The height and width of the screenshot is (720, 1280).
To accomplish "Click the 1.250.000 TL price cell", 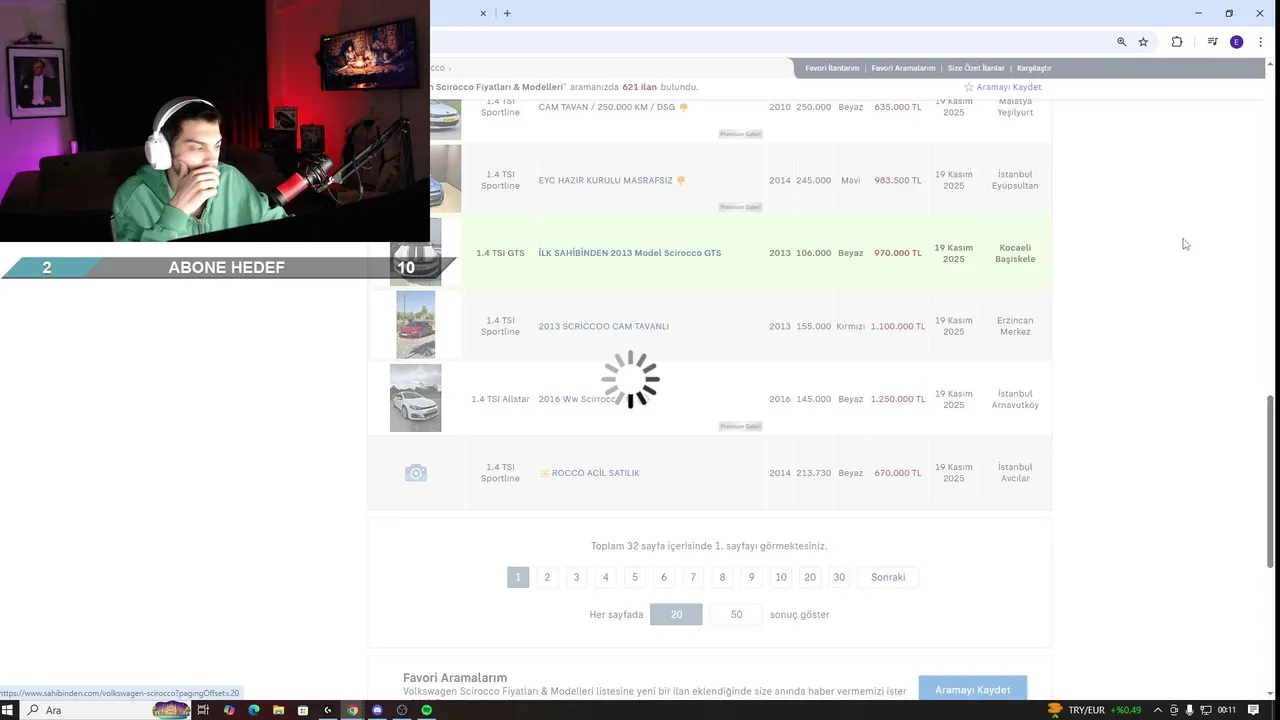I will (898, 399).
